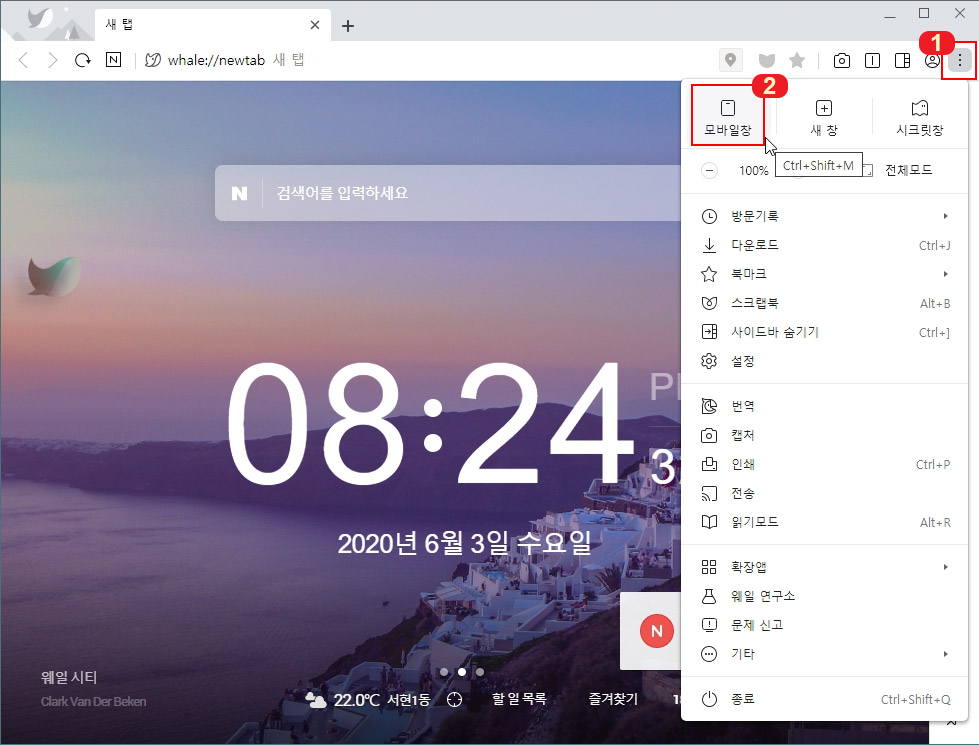Click the Naver search box on new tab
Image resolution: width=979 pixels, height=745 pixels.
pyautogui.click(x=448, y=193)
